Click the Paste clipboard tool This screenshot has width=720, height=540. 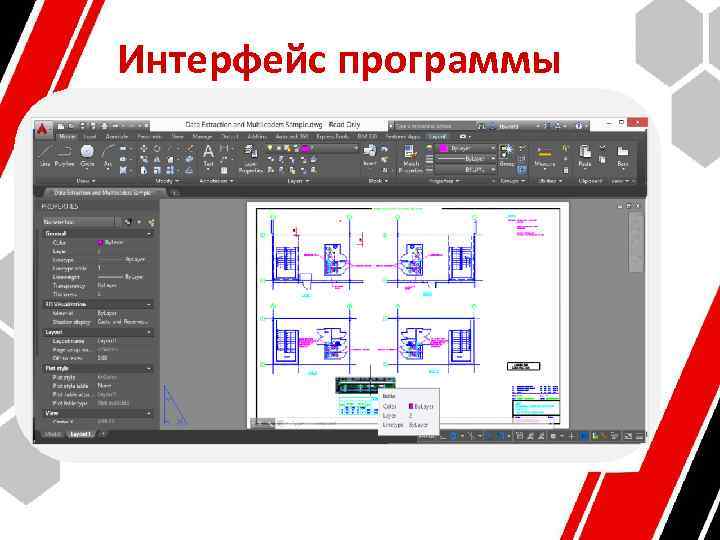[585, 155]
